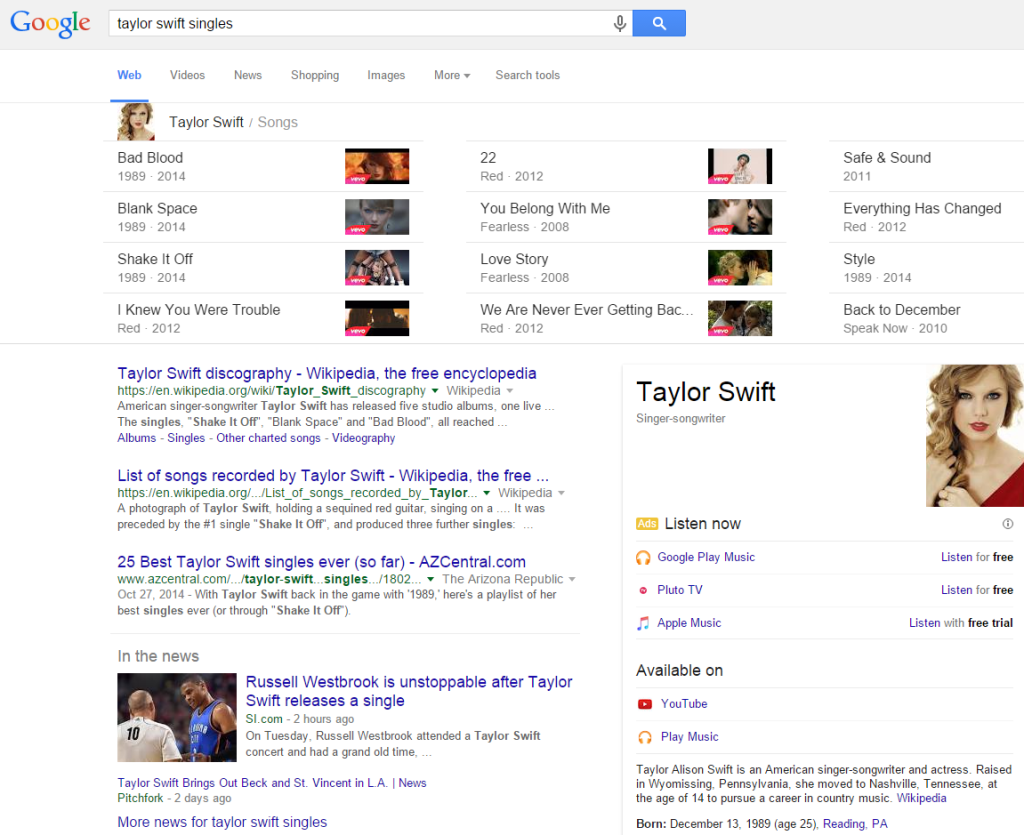Open green arrow next to azcentral URL

[x=430, y=580]
